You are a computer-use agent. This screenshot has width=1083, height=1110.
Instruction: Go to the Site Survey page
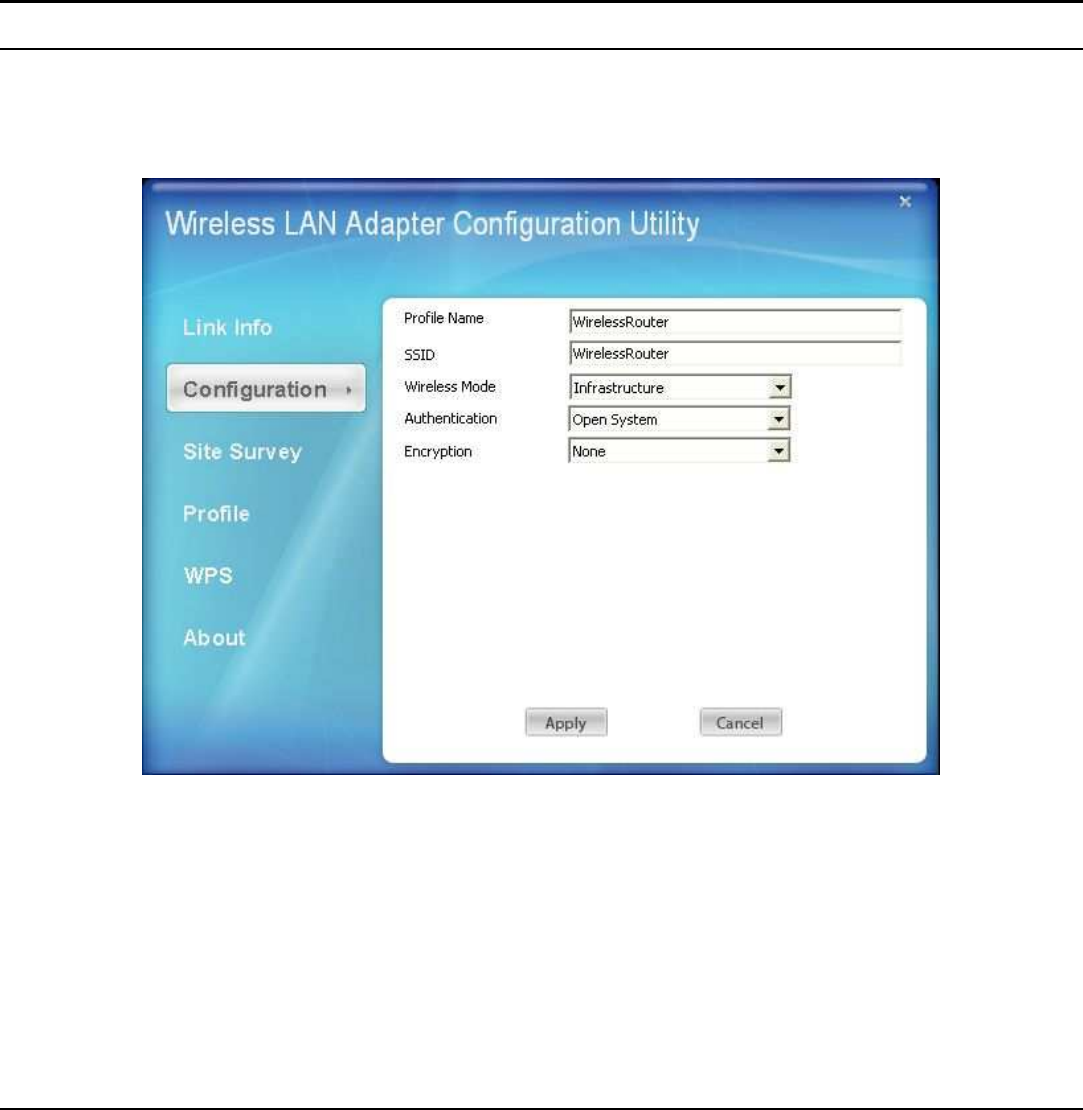click(x=242, y=452)
